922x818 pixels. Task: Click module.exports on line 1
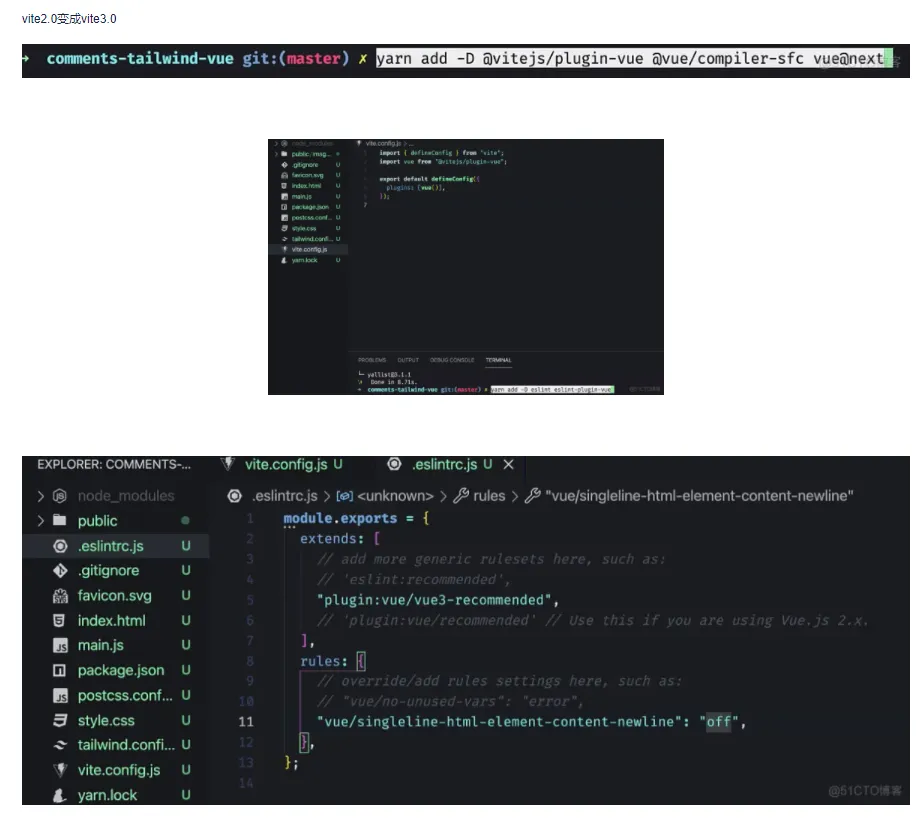(x=340, y=518)
